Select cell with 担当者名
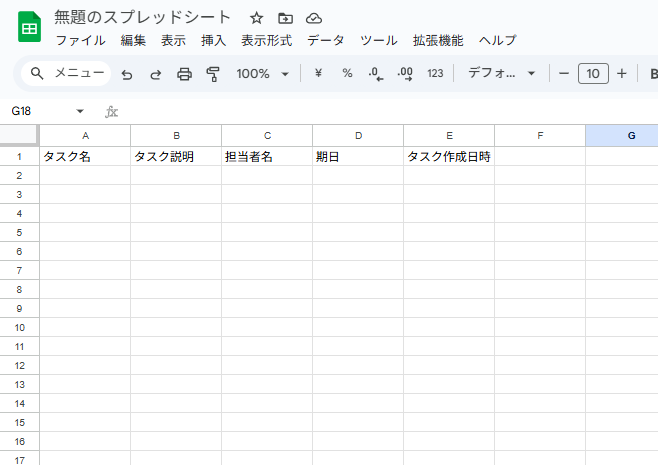The image size is (658, 465). coord(267,156)
